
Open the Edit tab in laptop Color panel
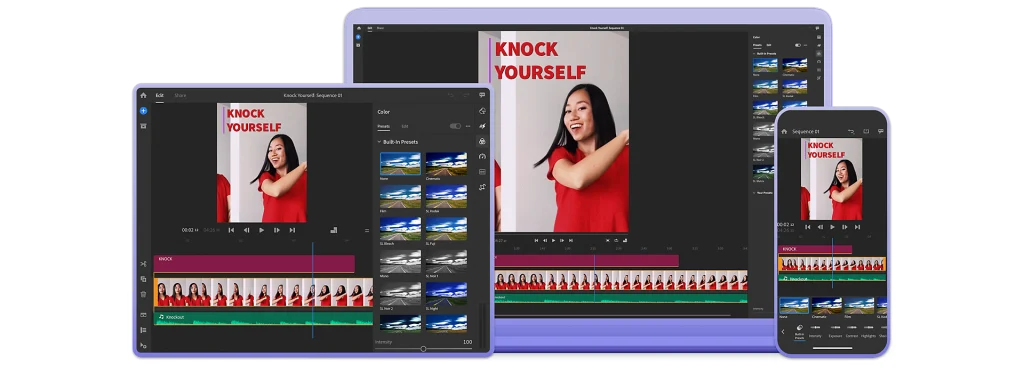pos(769,45)
